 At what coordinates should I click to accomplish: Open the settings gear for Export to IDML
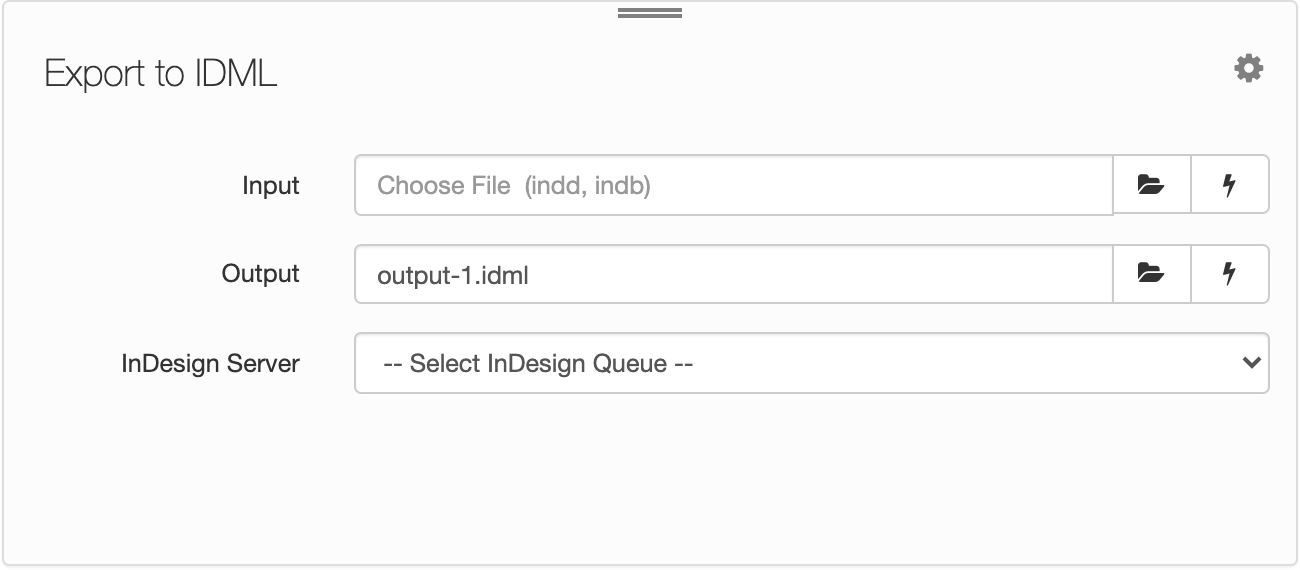[x=1248, y=69]
